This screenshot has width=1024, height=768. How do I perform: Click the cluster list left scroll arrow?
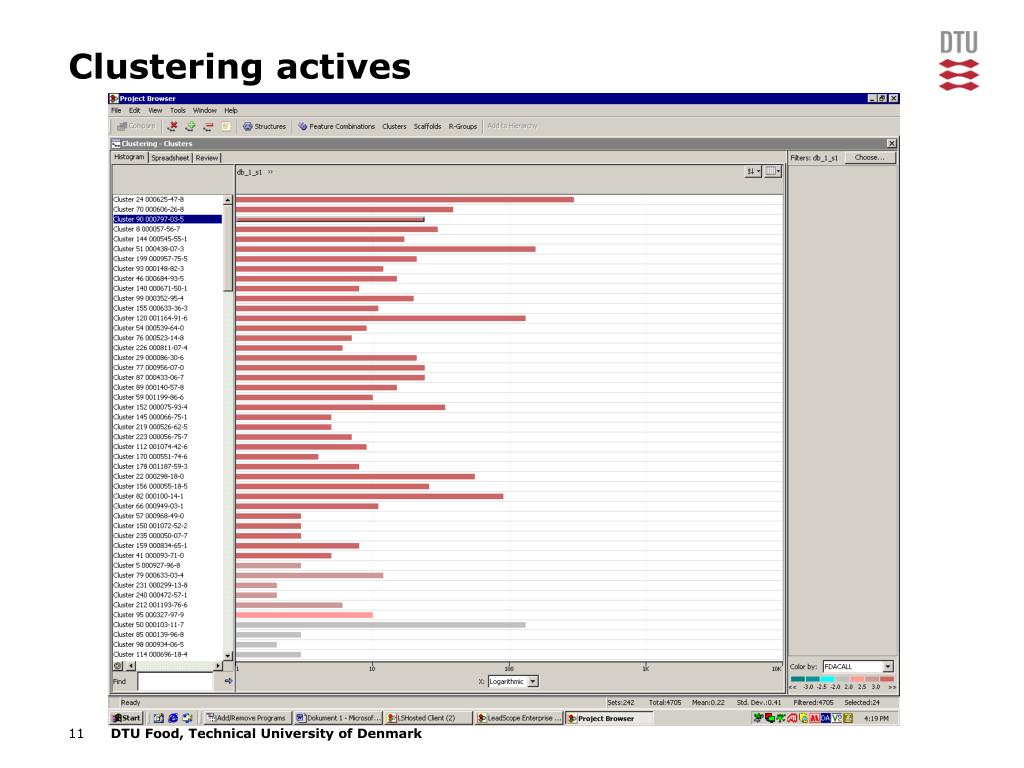point(131,666)
